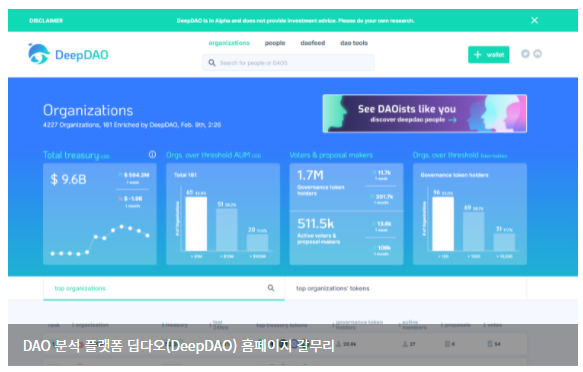This screenshot has height=372, width=583.
Task: Close the disclaimer banner
Action: [534, 20]
